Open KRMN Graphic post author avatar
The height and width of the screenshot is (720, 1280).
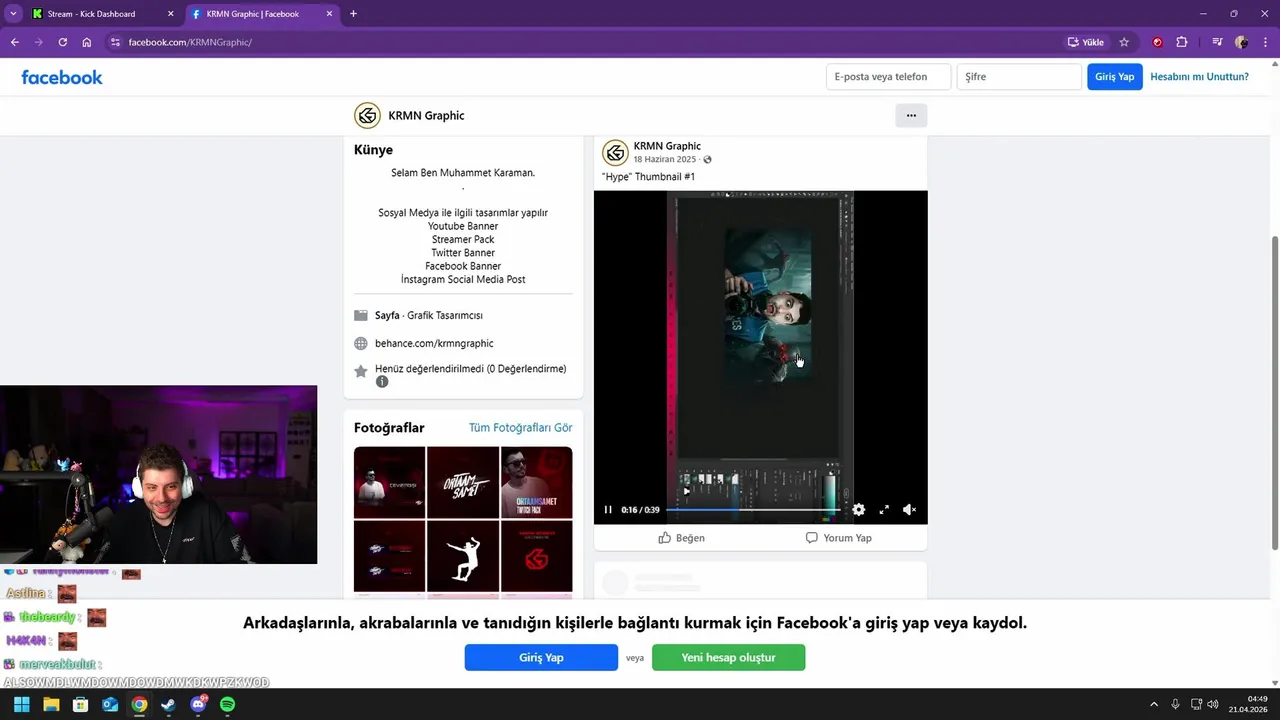pos(615,152)
